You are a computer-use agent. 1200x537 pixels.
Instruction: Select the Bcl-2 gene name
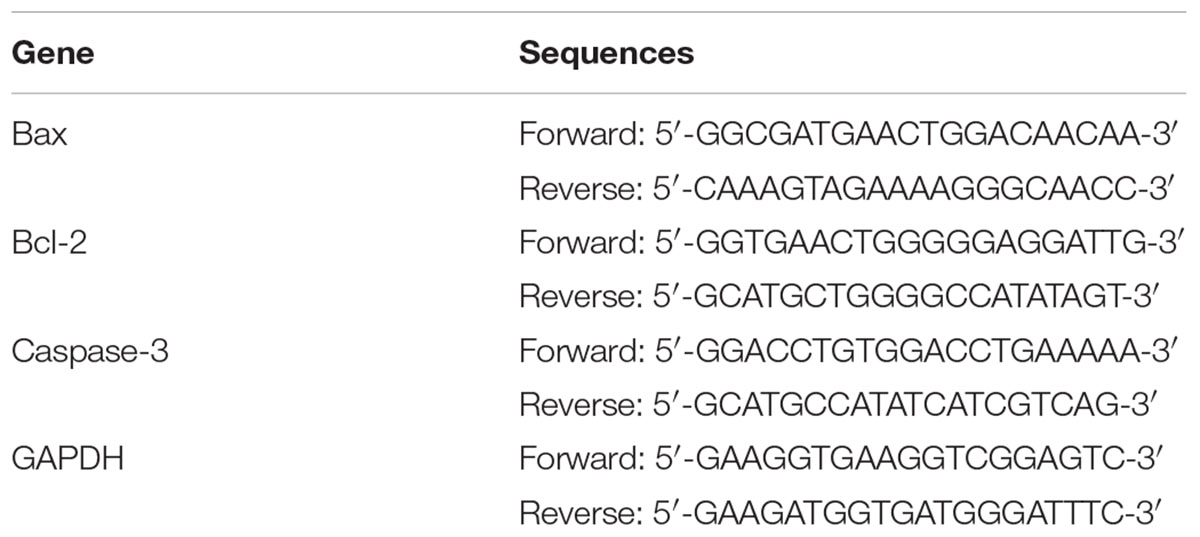tap(49, 242)
